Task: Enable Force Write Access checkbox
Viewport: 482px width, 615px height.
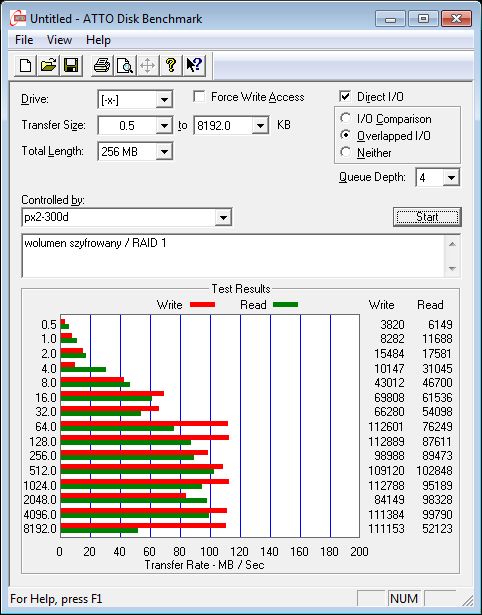Action: tap(199, 96)
